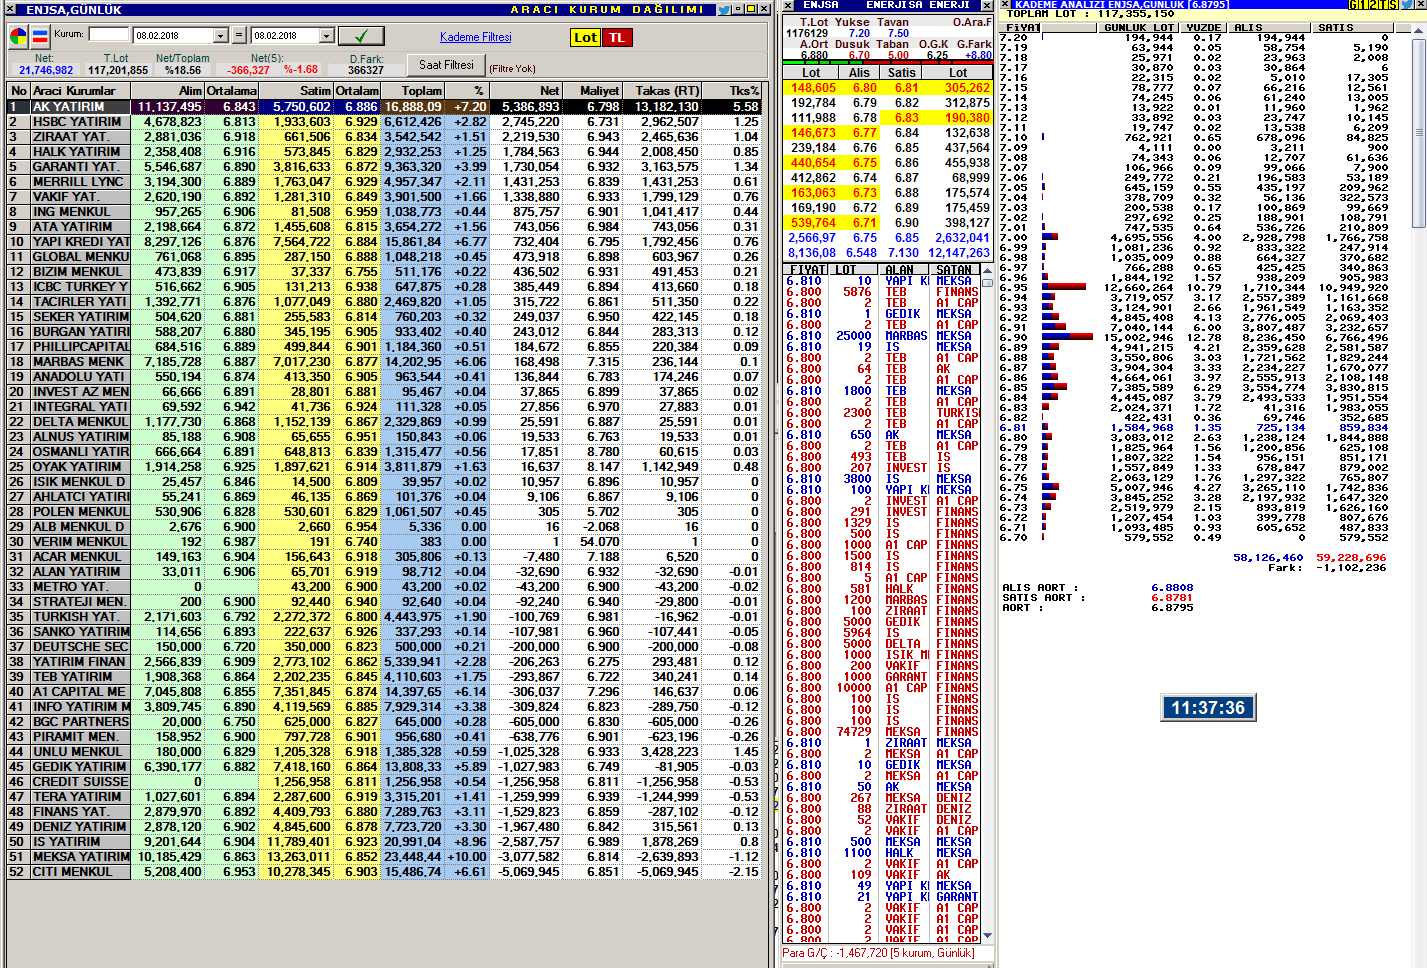Select blue 6.81 price row in Kademe Analizi
Screen dimensions: 1427x968
(1194, 427)
